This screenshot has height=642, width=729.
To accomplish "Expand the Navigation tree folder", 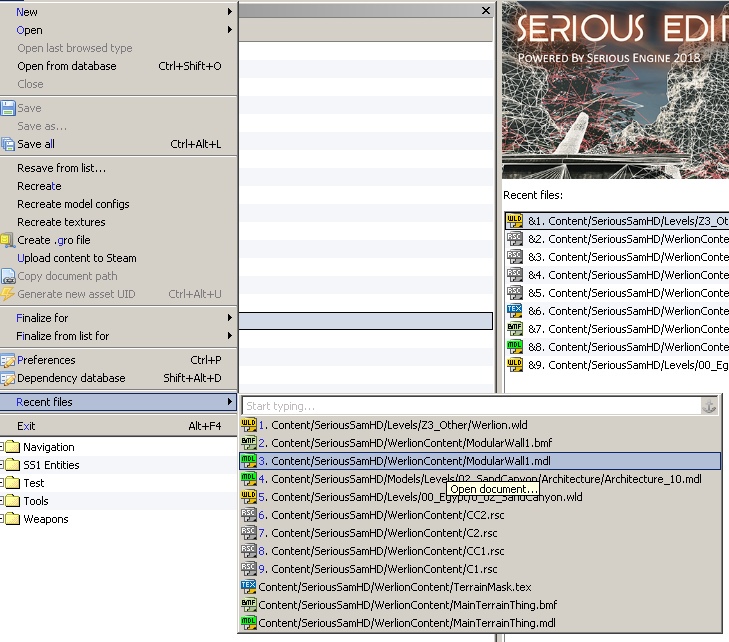I will [x=2, y=447].
